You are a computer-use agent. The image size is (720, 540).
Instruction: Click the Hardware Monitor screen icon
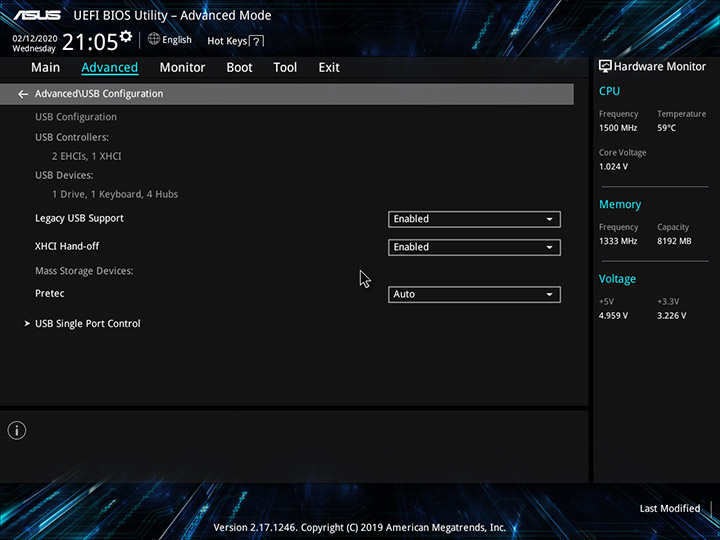point(605,66)
